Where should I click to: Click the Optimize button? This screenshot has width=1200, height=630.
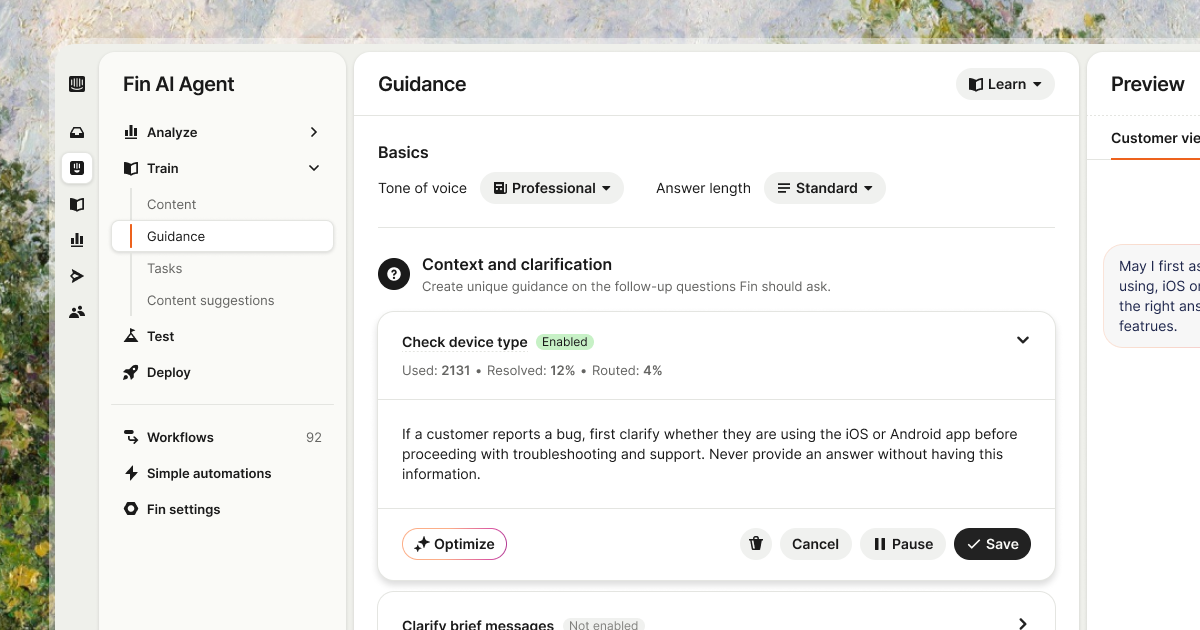coord(454,544)
